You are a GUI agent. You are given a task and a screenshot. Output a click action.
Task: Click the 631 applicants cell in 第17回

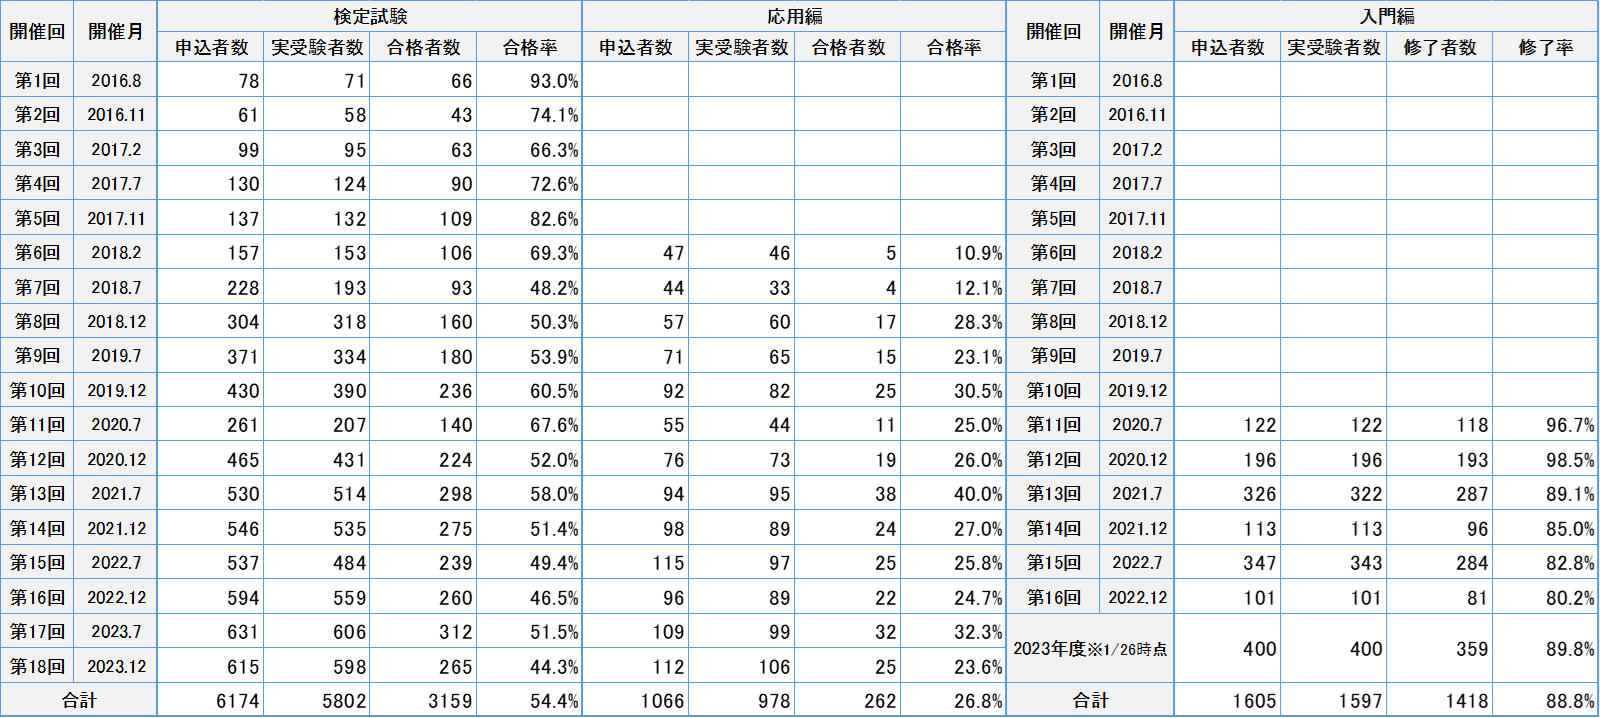[x=211, y=632]
